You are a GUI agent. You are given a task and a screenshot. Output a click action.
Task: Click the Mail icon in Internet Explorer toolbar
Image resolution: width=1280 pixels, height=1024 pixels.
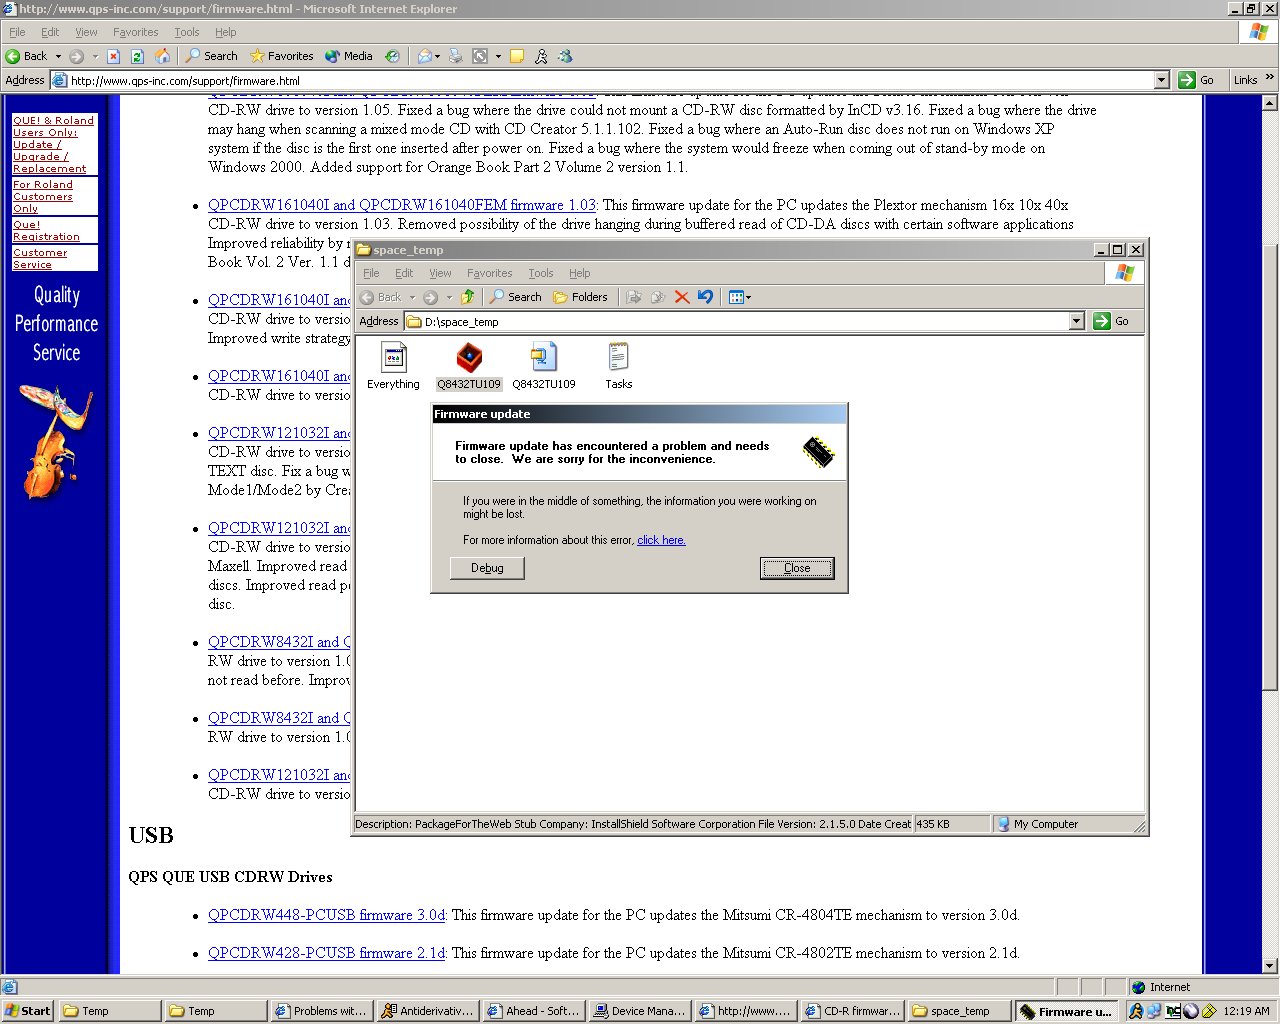[424, 56]
